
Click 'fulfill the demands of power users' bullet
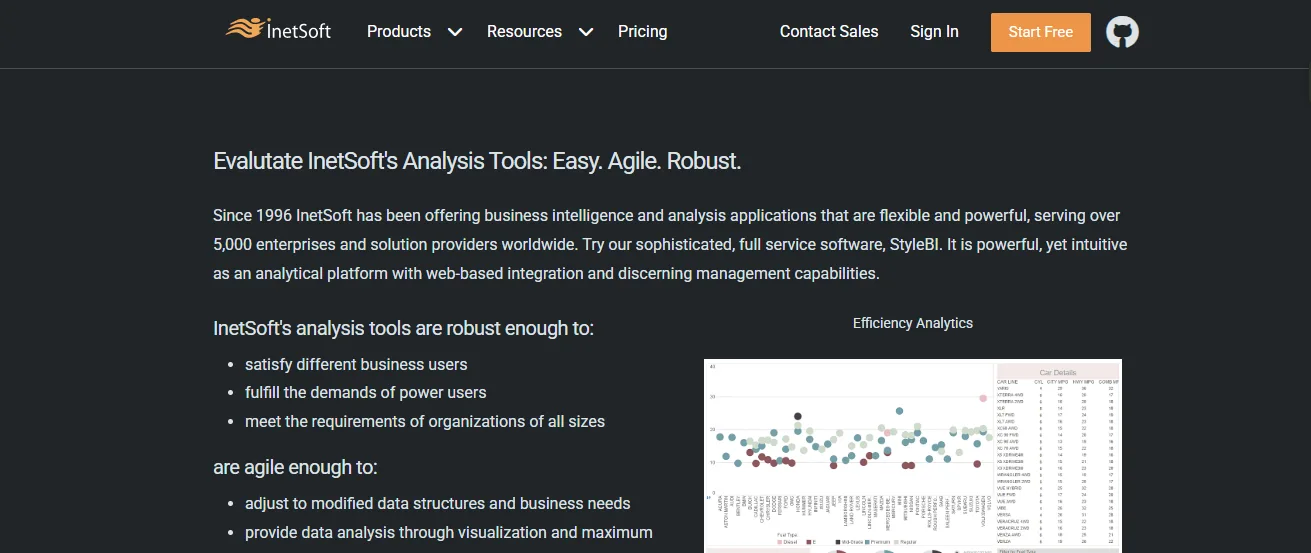[366, 393]
